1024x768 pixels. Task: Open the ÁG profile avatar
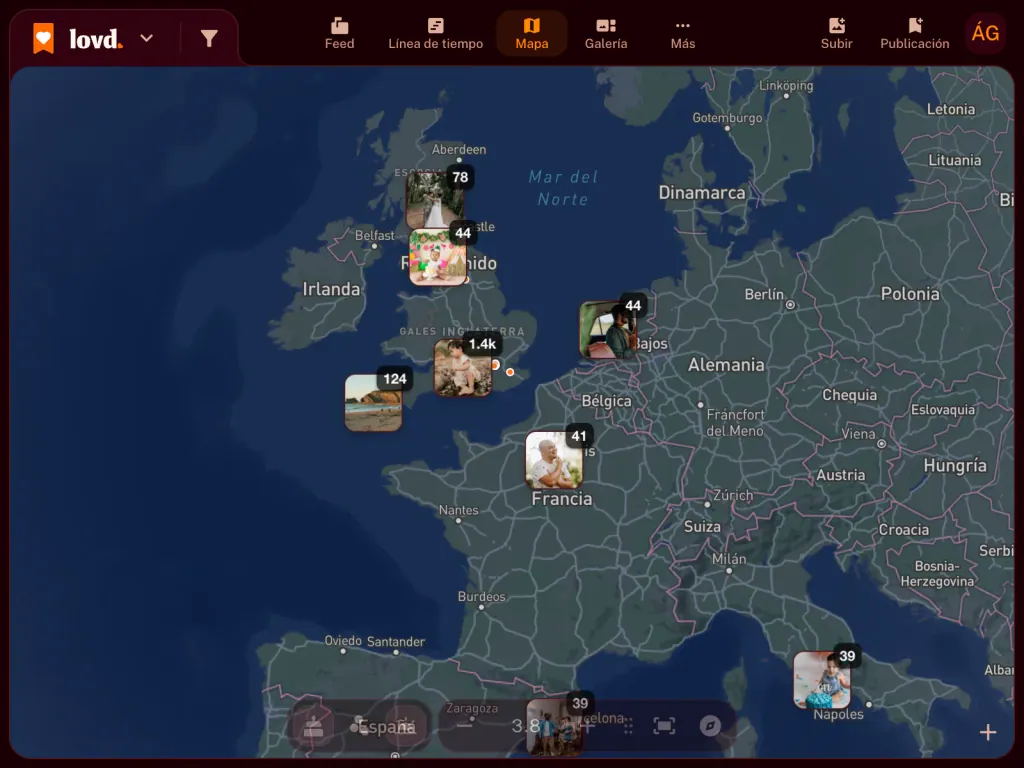985,33
